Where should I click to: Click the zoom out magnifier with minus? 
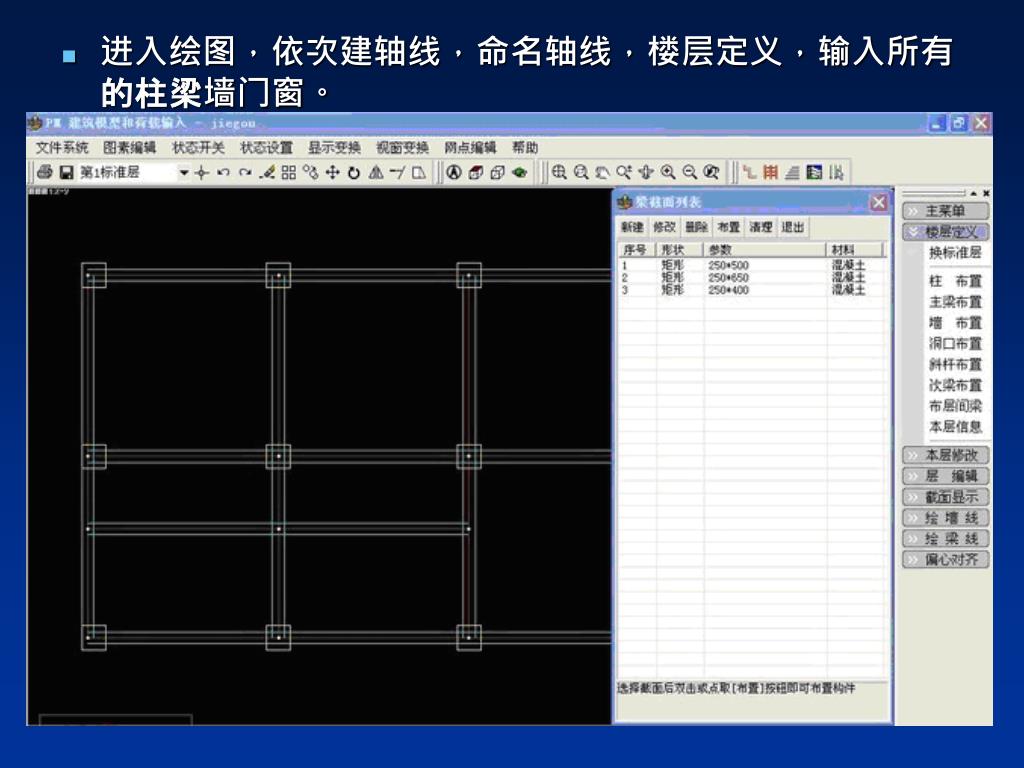[x=690, y=172]
